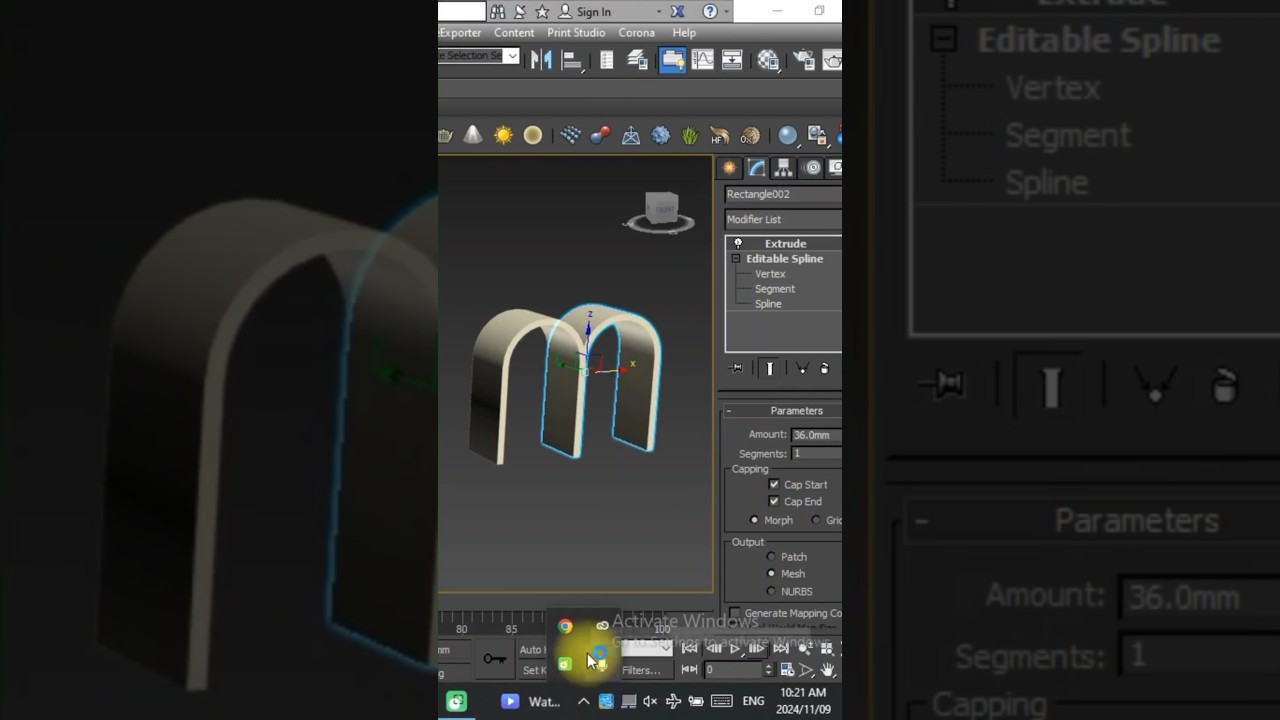Toggle the Cap Start checkbox

pos(774,484)
